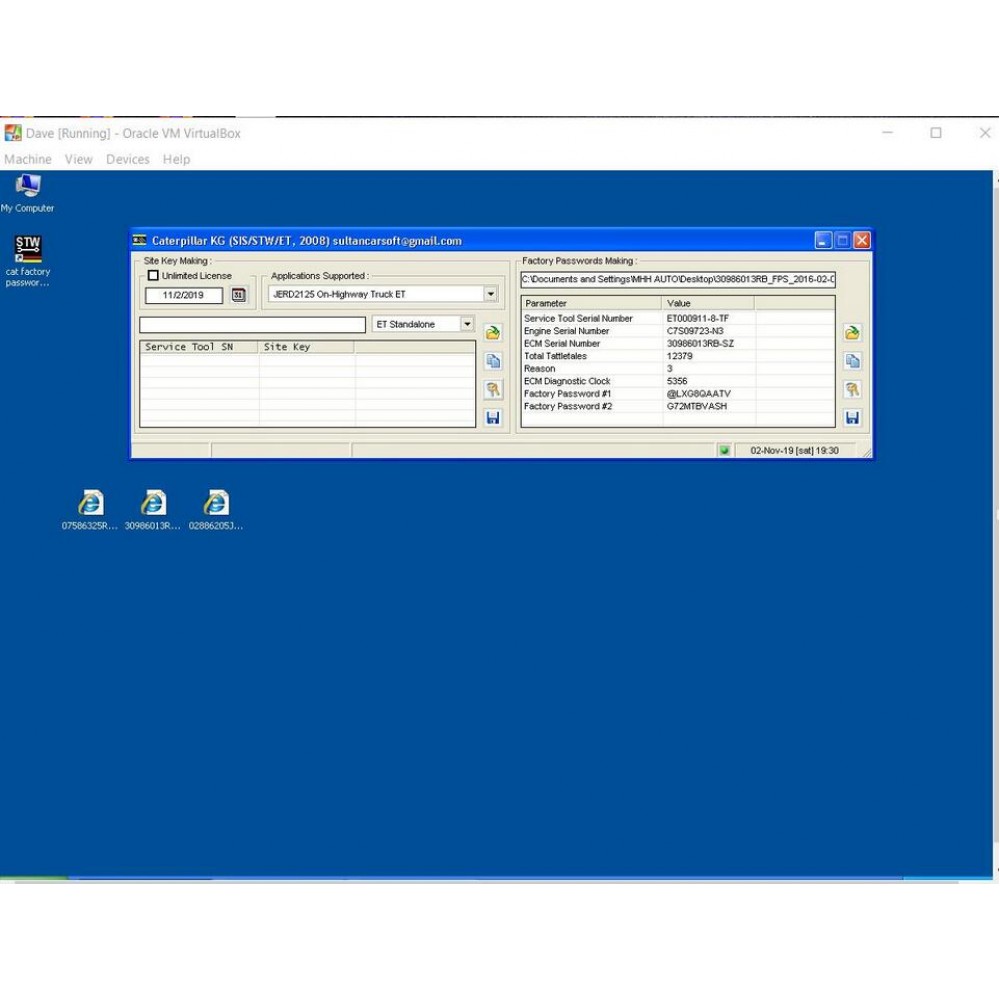Image resolution: width=1000 pixels, height=1000 pixels.
Task: Enable the Unlimited License checkbox
Action: click(x=153, y=276)
